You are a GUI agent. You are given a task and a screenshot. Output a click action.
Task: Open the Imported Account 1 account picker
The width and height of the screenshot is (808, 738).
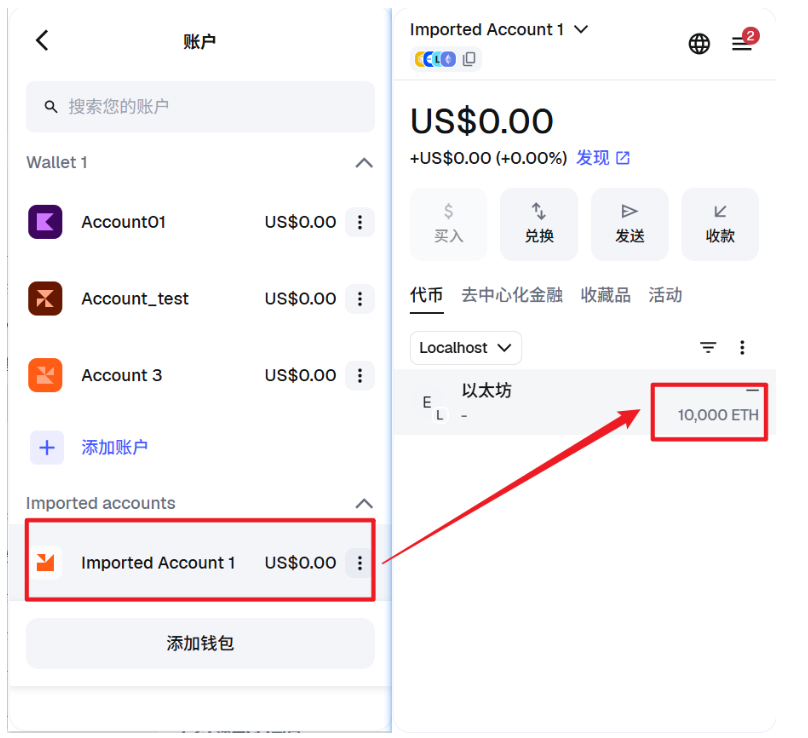click(x=499, y=29)
